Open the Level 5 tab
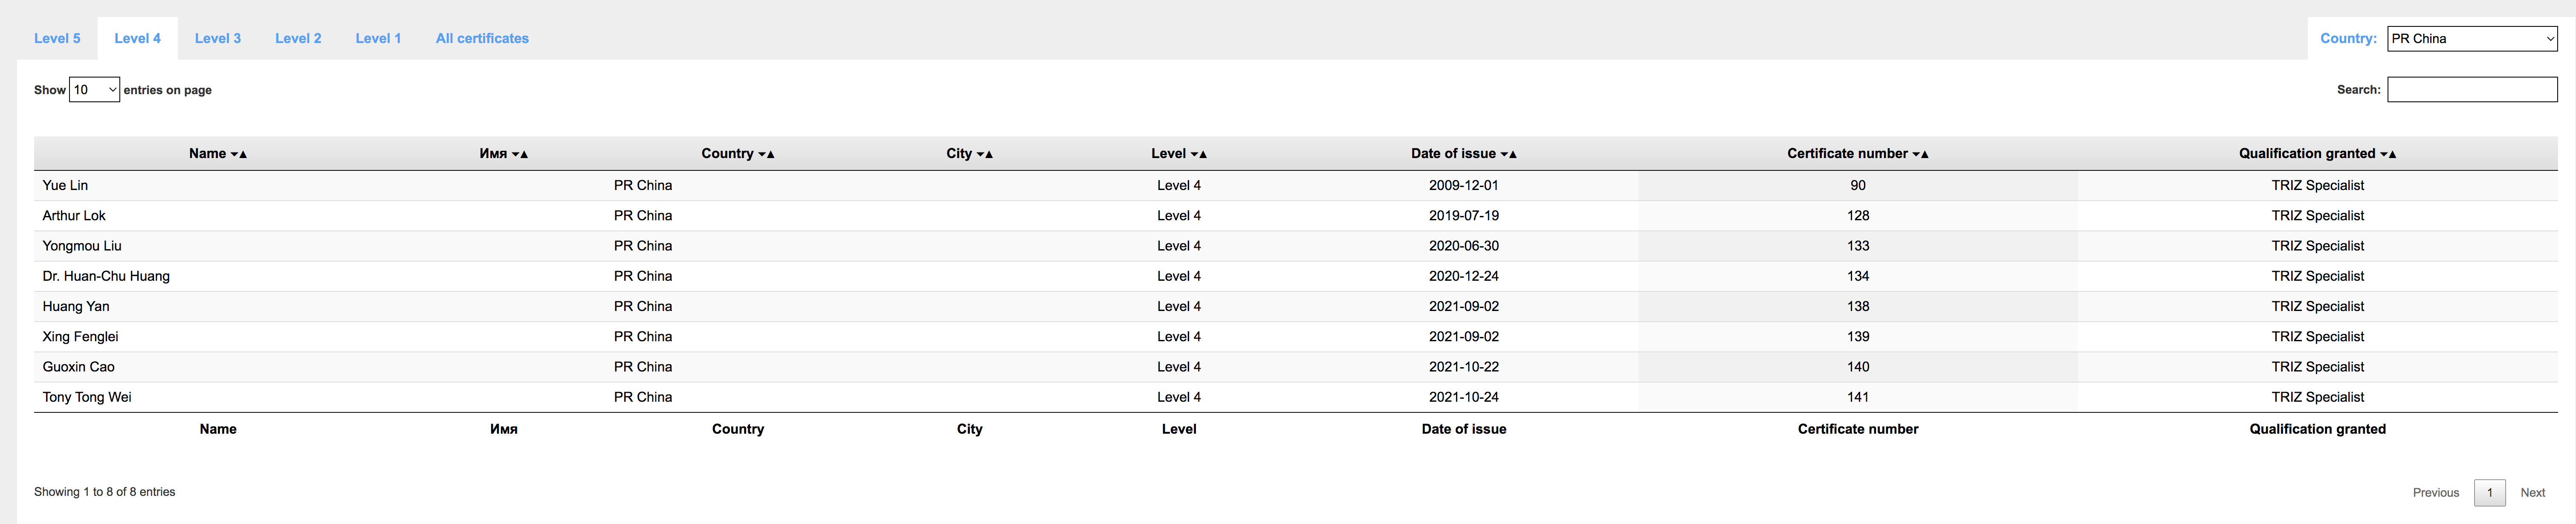The height and width of the screenshot is (524, 2576). pos(57,38)
